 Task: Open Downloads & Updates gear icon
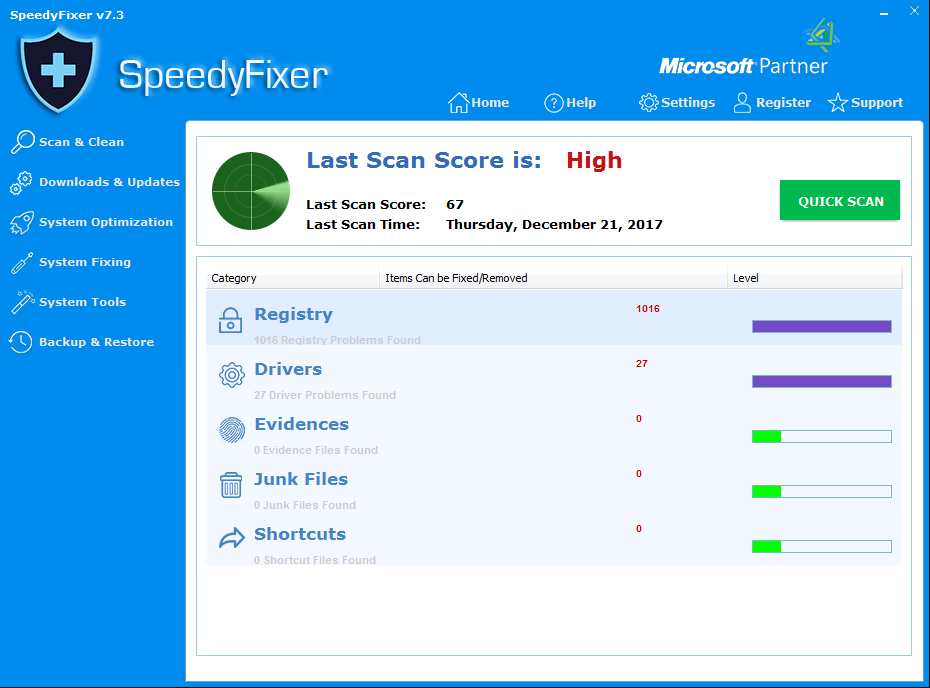[21, 183]
